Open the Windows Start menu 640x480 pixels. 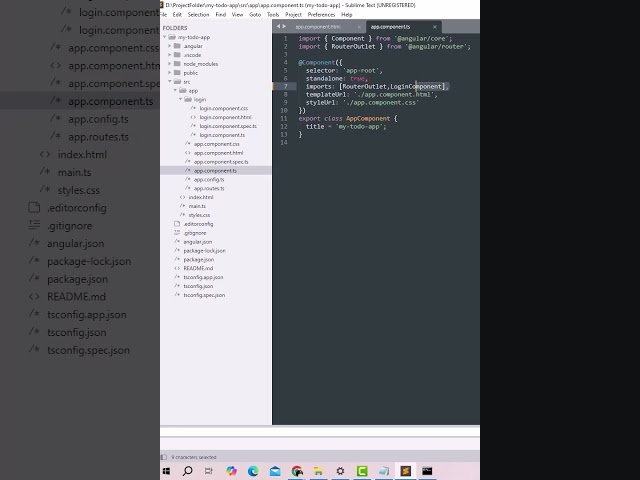[166, 471]
